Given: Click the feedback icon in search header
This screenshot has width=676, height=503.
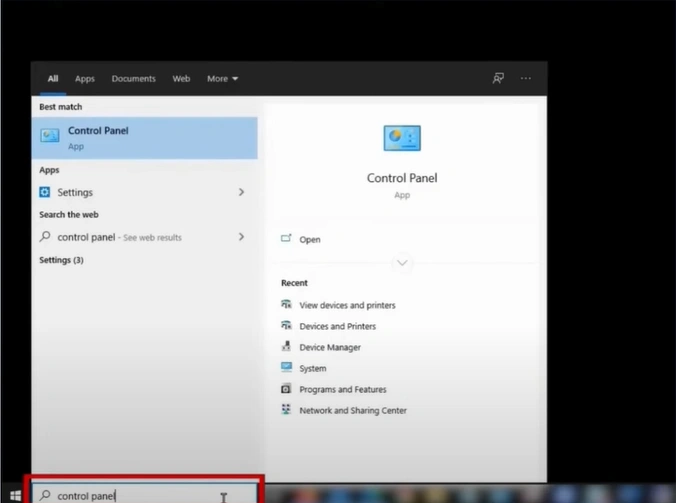Looking at the screenshot, I should (x=498, y=78).
